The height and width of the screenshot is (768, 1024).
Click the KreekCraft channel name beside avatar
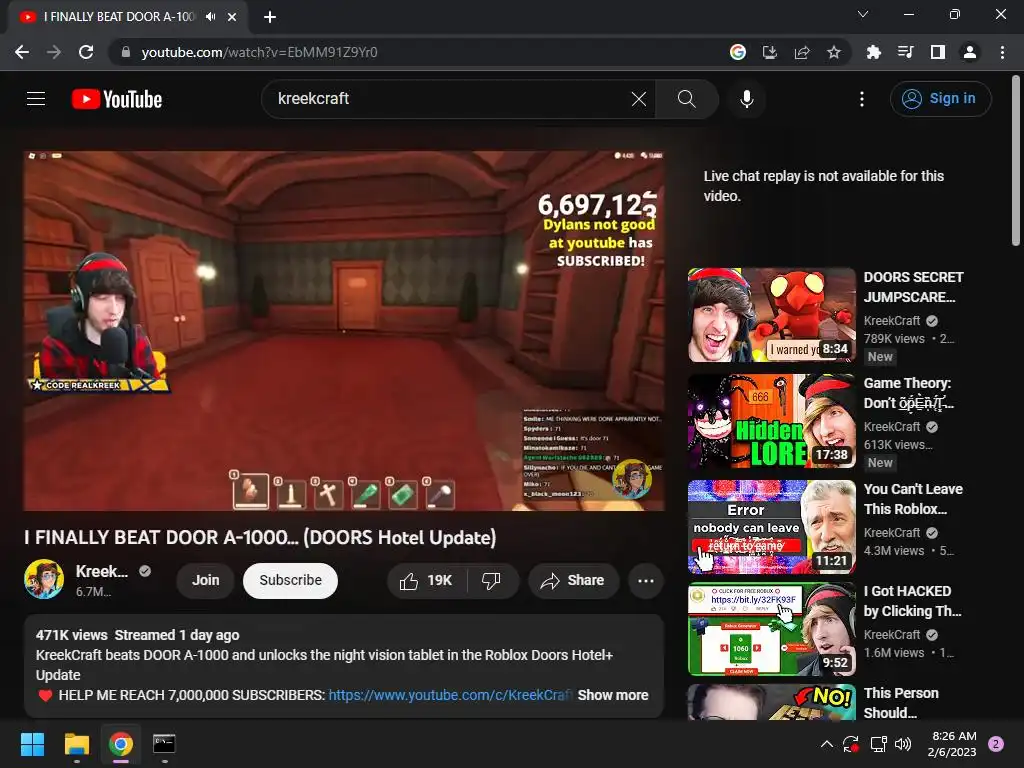tap(102, 571)
